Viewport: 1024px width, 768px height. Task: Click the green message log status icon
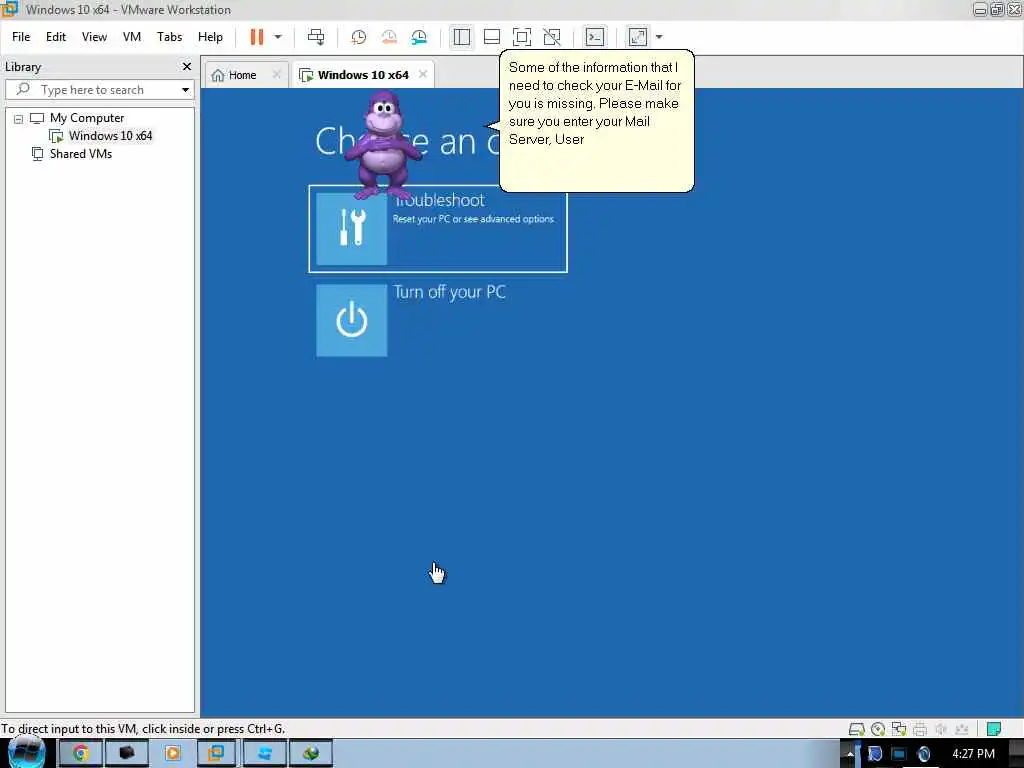click(x=994, y=729)
